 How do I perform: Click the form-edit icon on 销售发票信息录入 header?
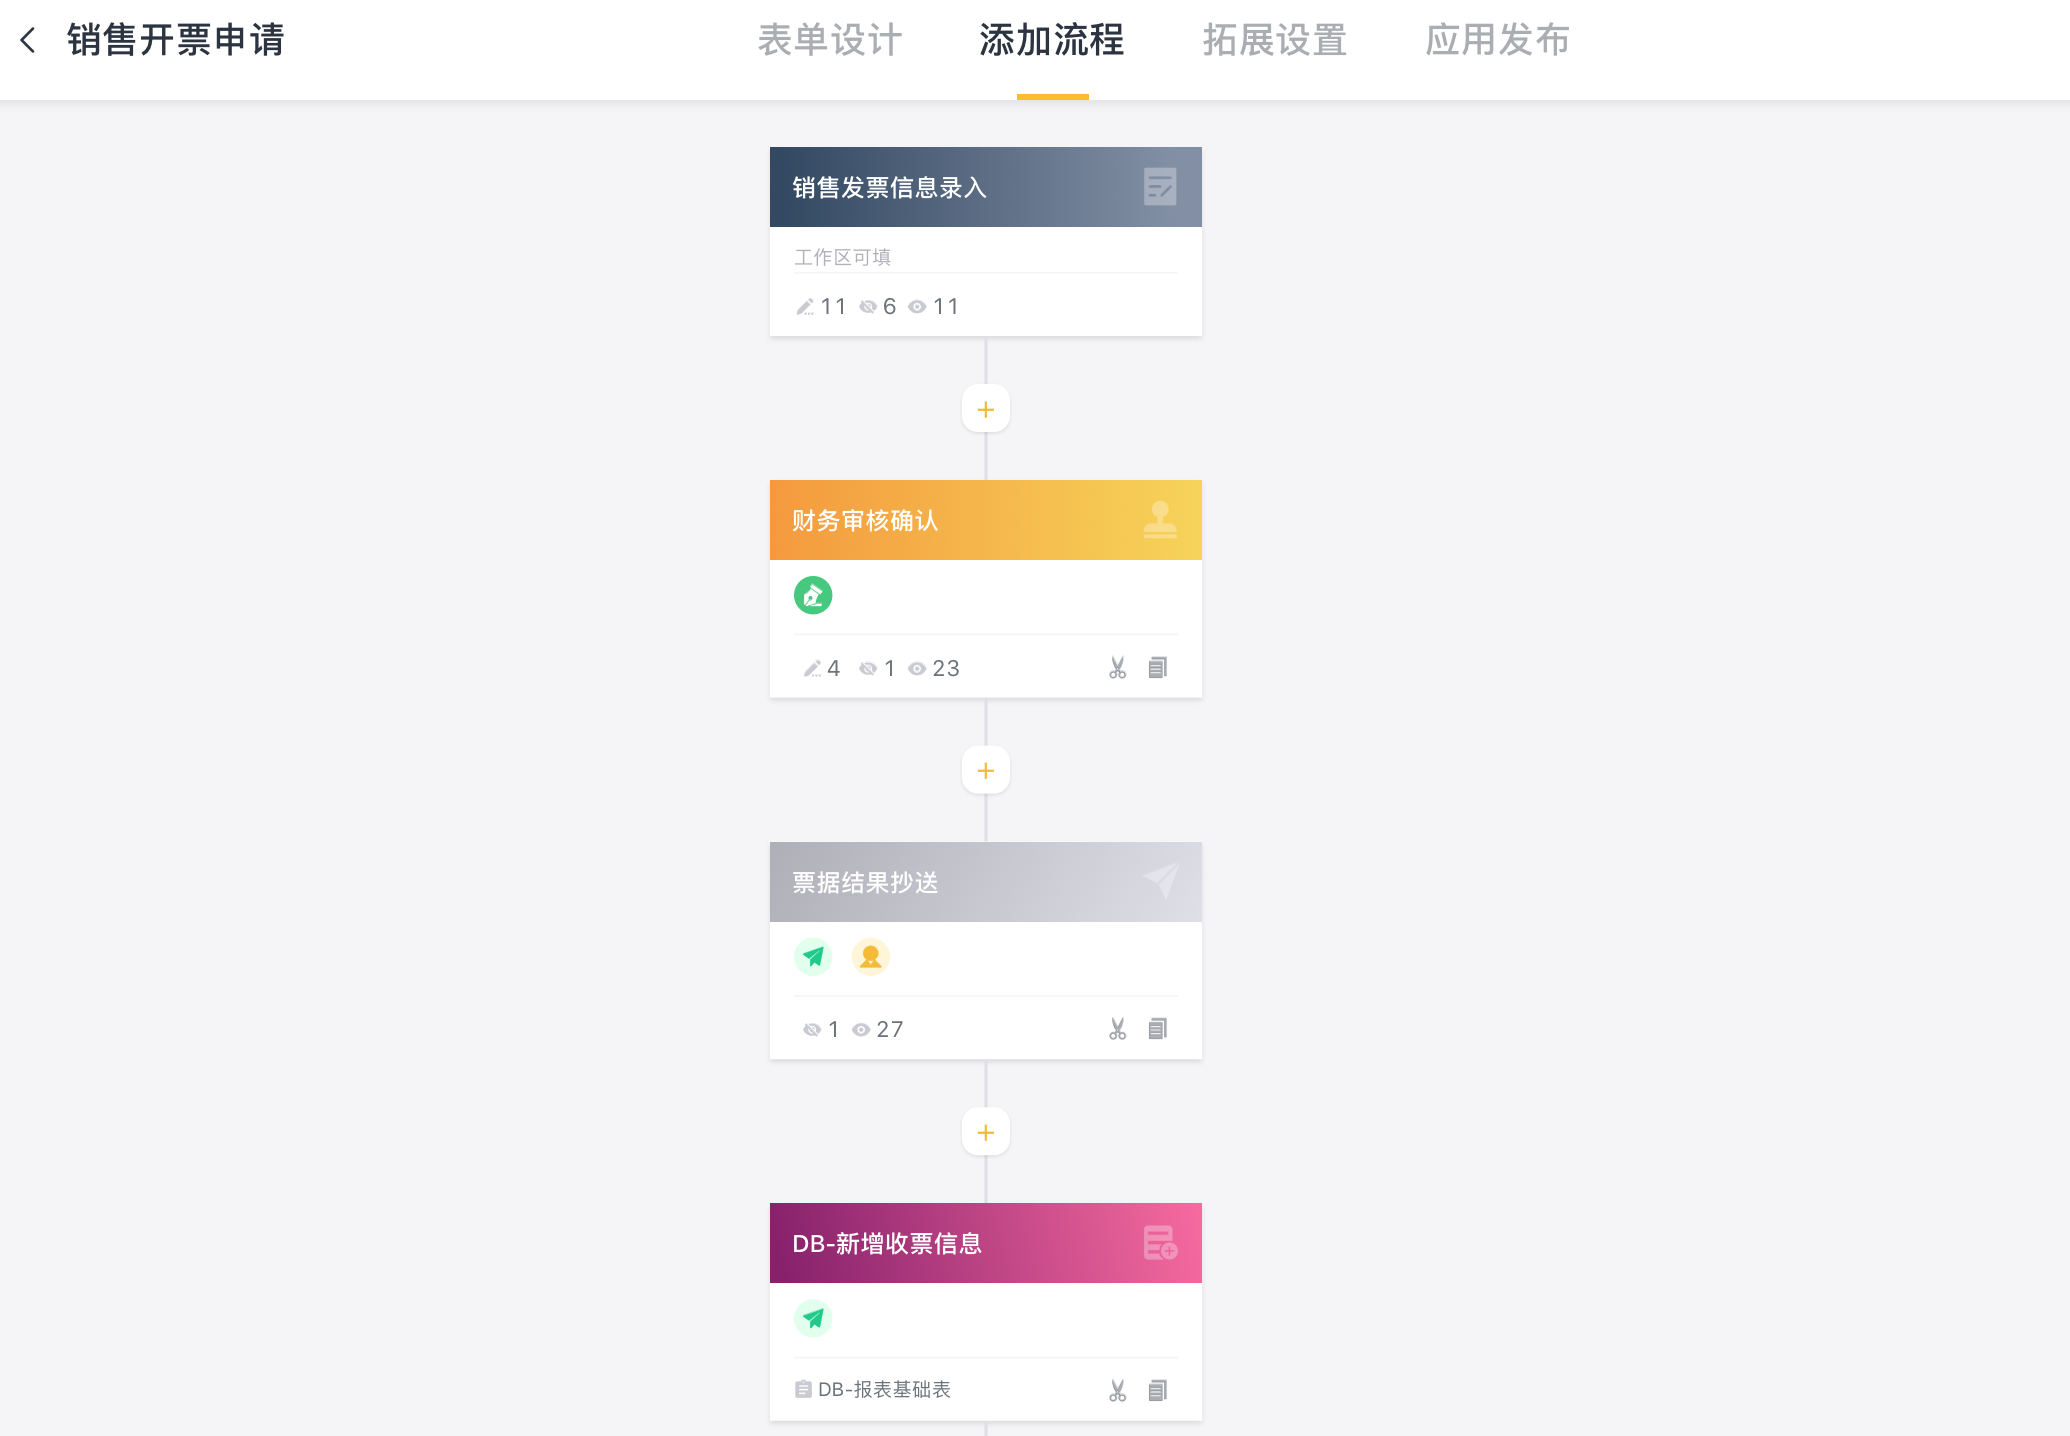coord(1159,187)
